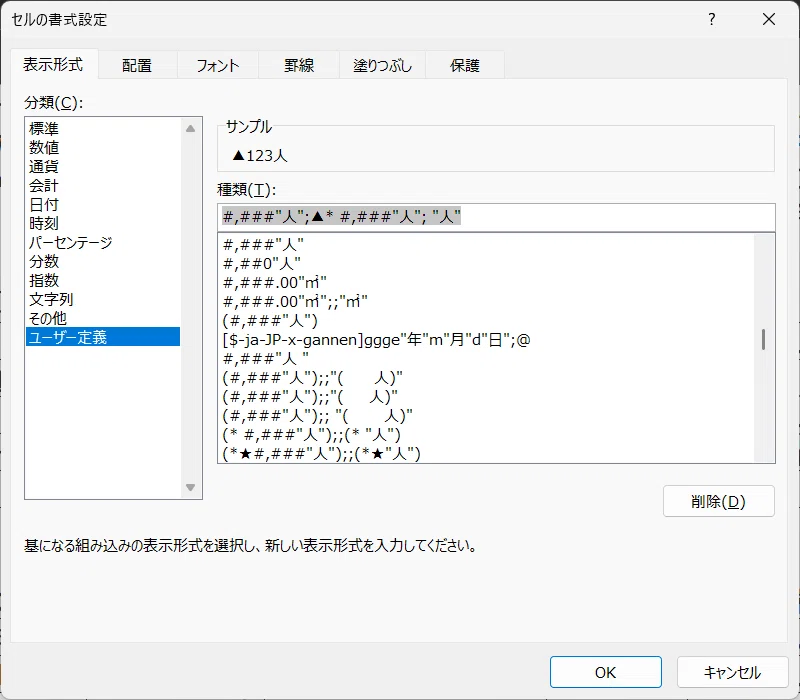The image size is (800, 700).
Task: Choose 会計 in the category list
Action: coord(103,185)
